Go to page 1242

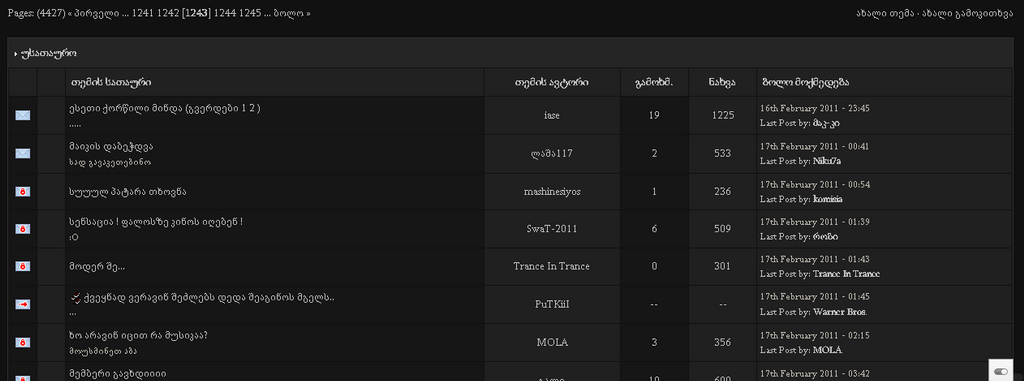pos(168,13)
